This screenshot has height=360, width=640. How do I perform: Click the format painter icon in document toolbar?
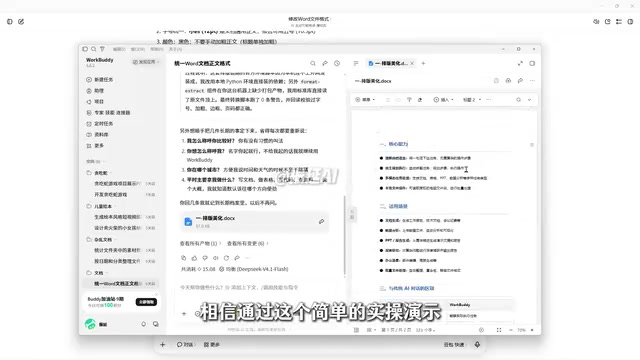(x=409, y=100)
